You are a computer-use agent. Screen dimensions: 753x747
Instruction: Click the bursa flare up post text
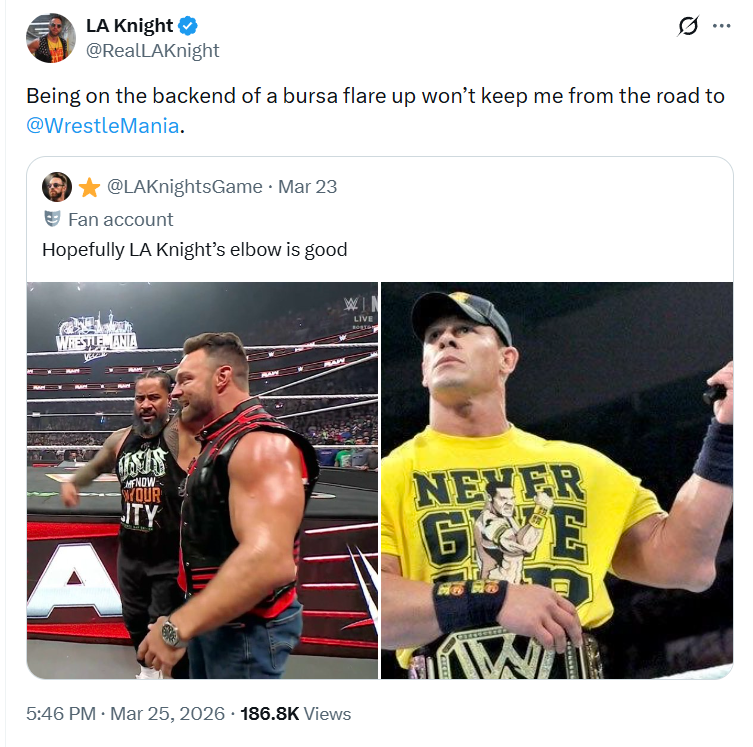pyautogui.click(x=374, y=97)
